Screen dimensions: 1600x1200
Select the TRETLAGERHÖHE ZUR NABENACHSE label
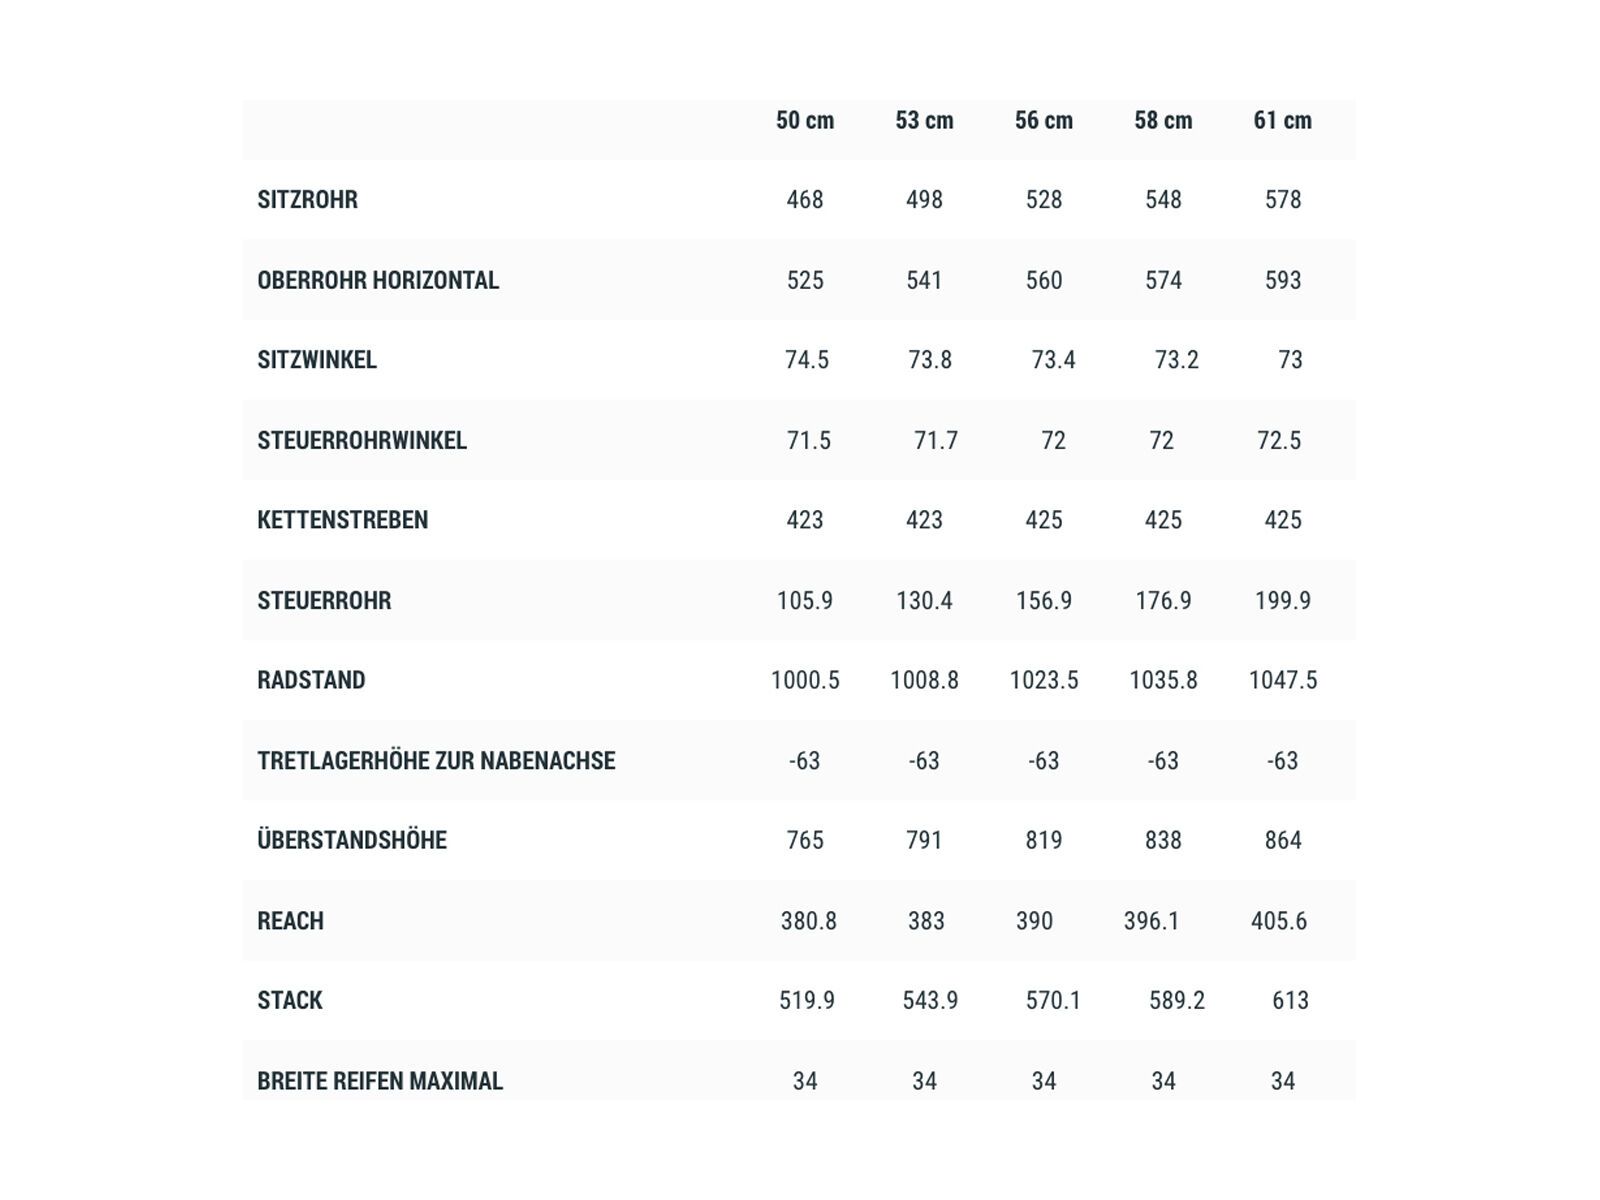[x=436, y=760]
